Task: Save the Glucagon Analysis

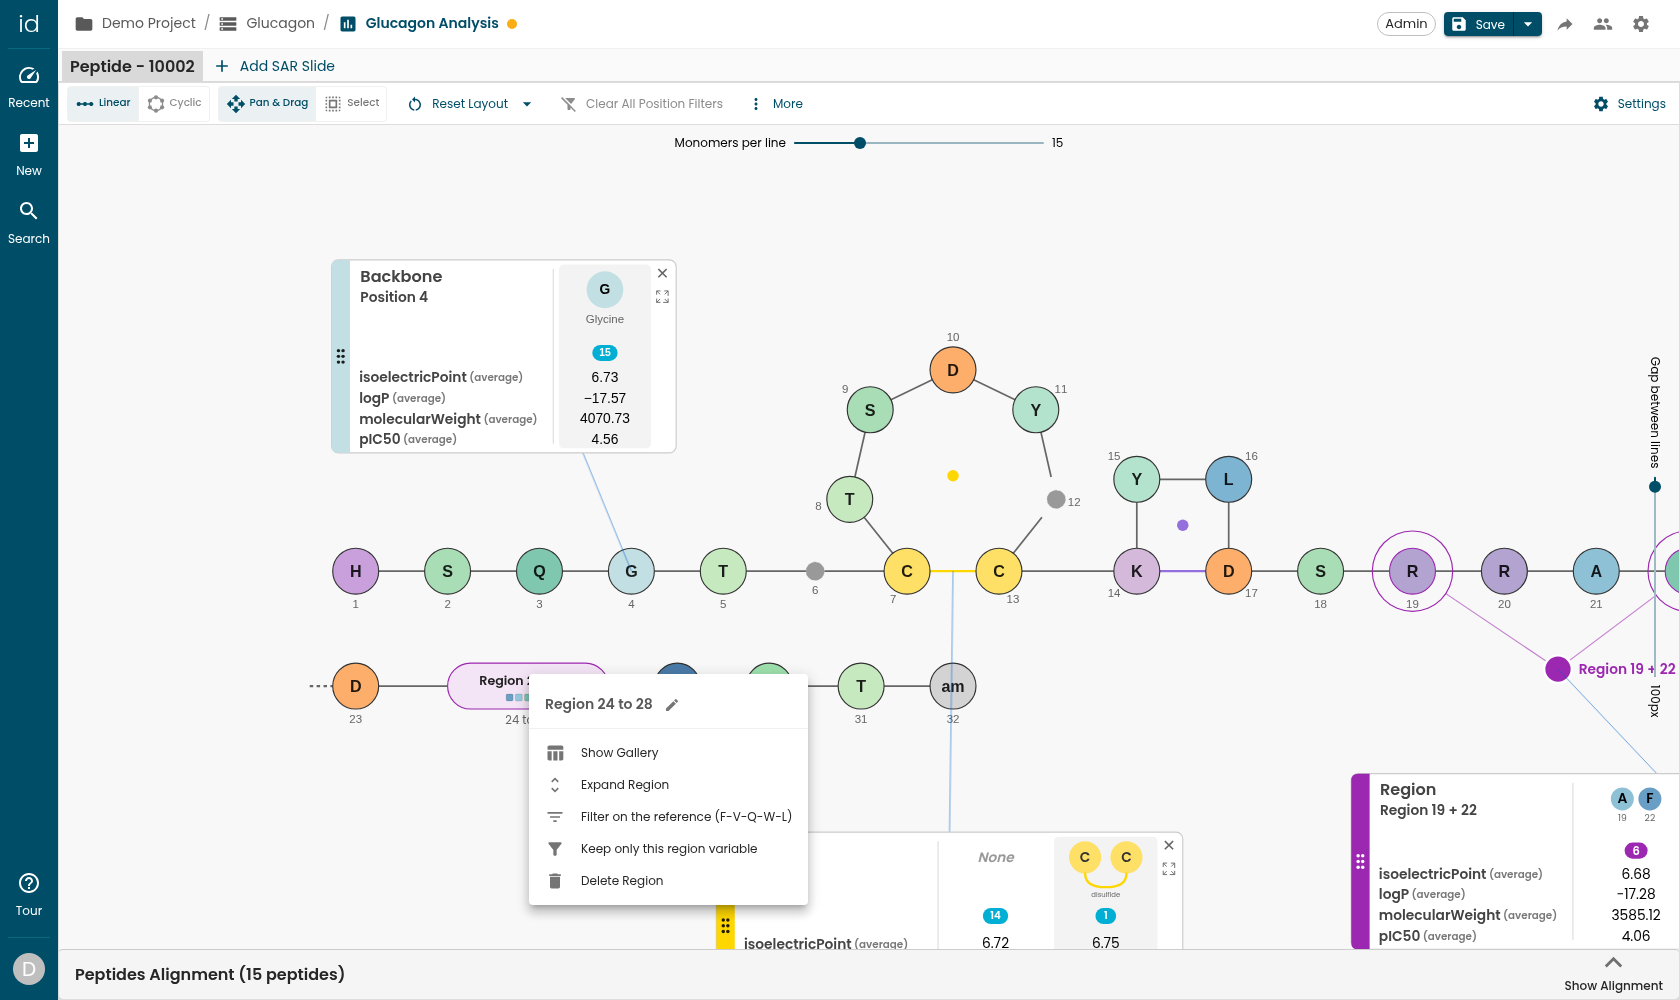Action: (x=1479, y=24)
